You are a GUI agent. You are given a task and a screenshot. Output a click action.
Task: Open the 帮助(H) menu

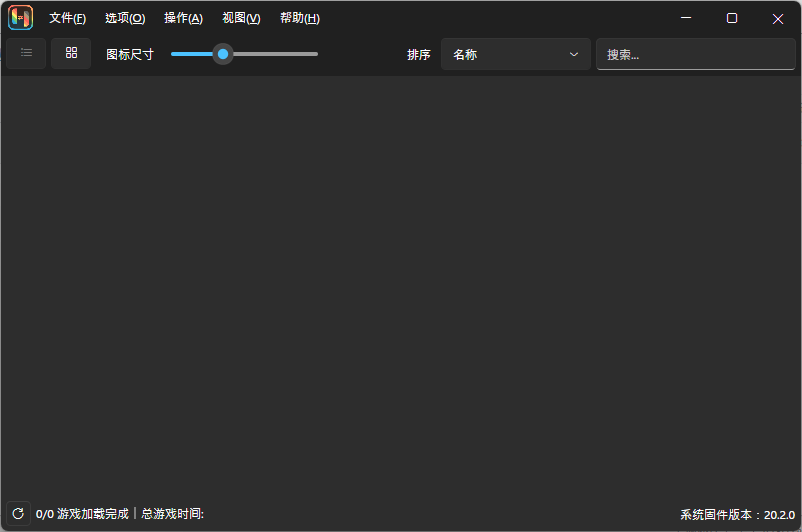point(300,18)
